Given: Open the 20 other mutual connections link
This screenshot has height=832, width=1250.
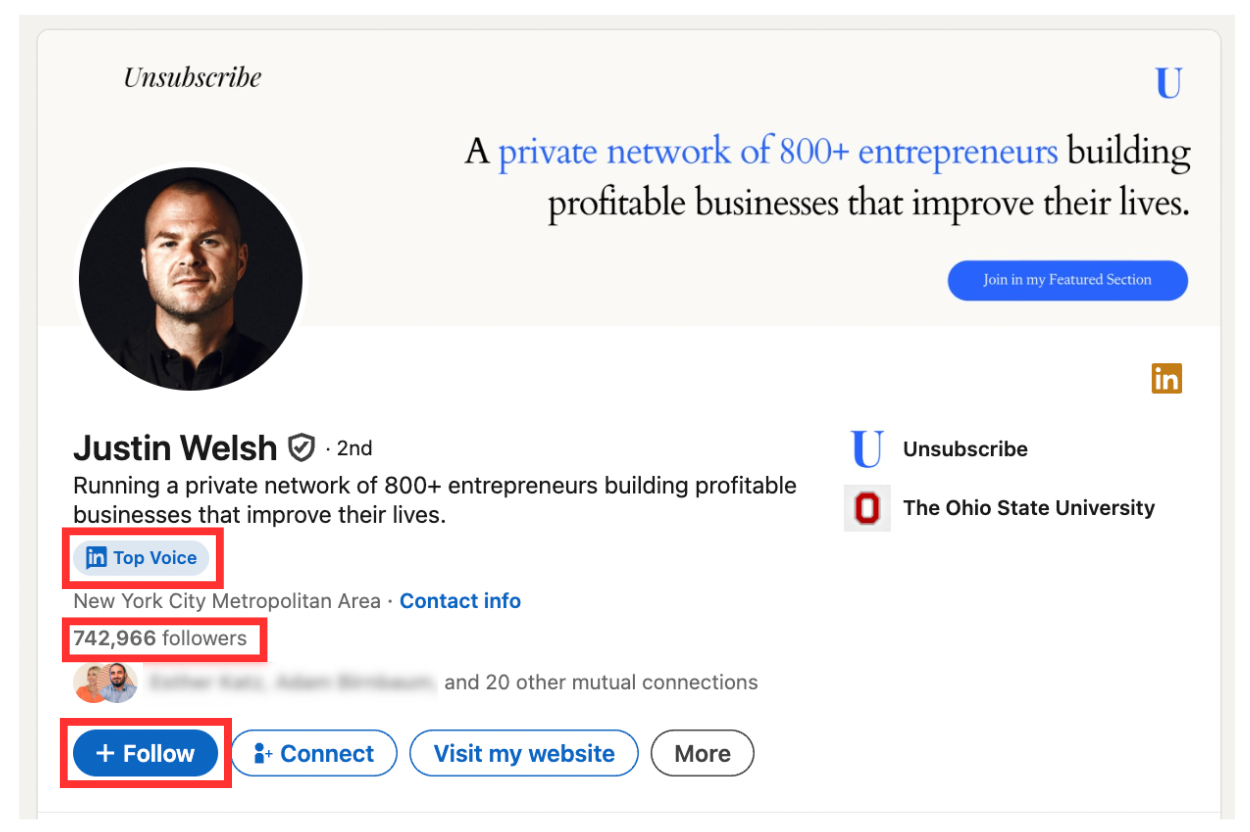Looking at the screenshot, I should (601, 683).
